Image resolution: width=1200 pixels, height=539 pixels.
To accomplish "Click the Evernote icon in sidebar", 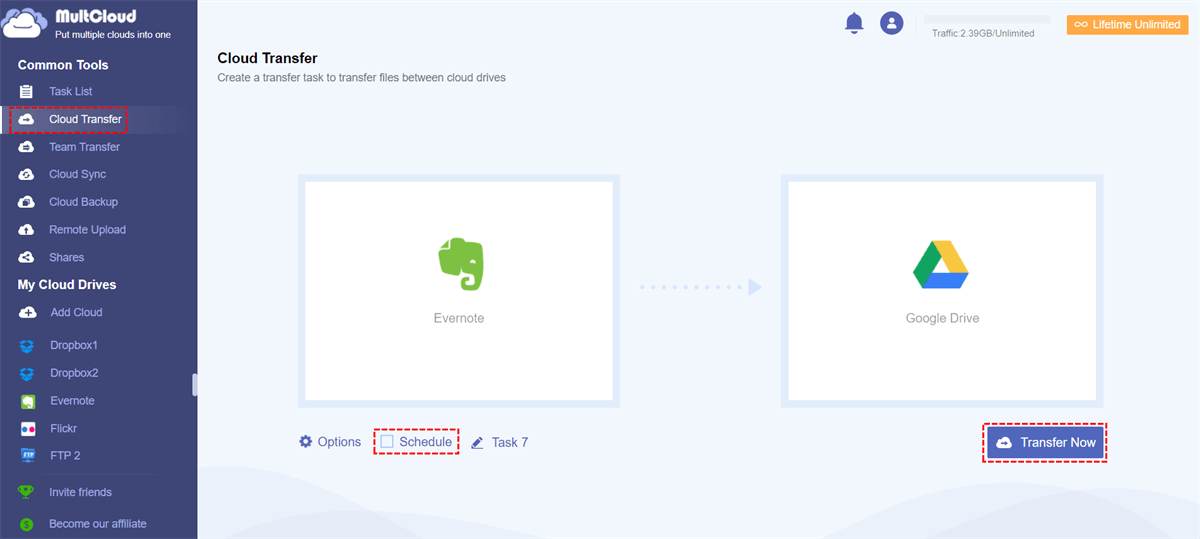I will [28, 401].
